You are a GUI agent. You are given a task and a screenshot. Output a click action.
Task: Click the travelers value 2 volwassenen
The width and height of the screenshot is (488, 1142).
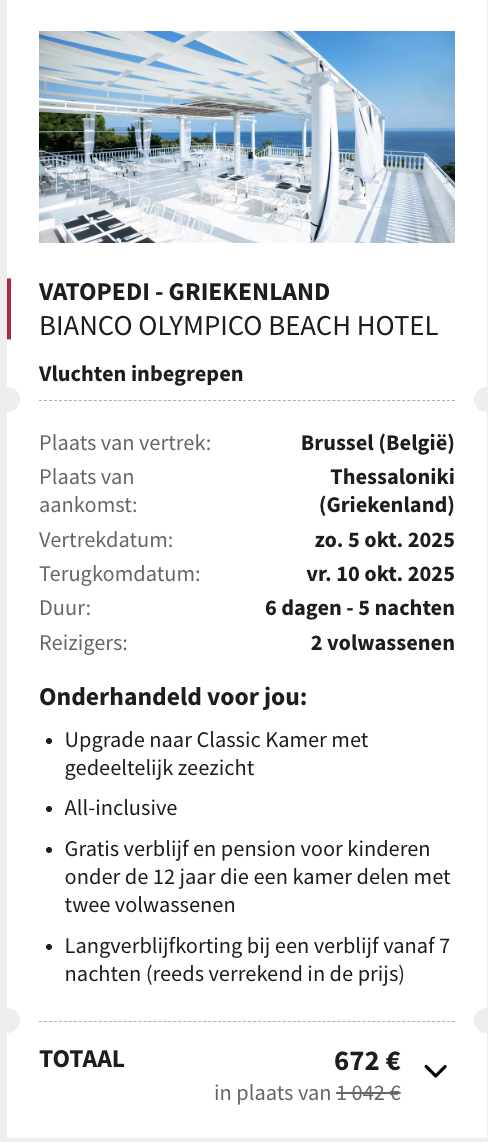pyautogui.click(x=382, y=642)
